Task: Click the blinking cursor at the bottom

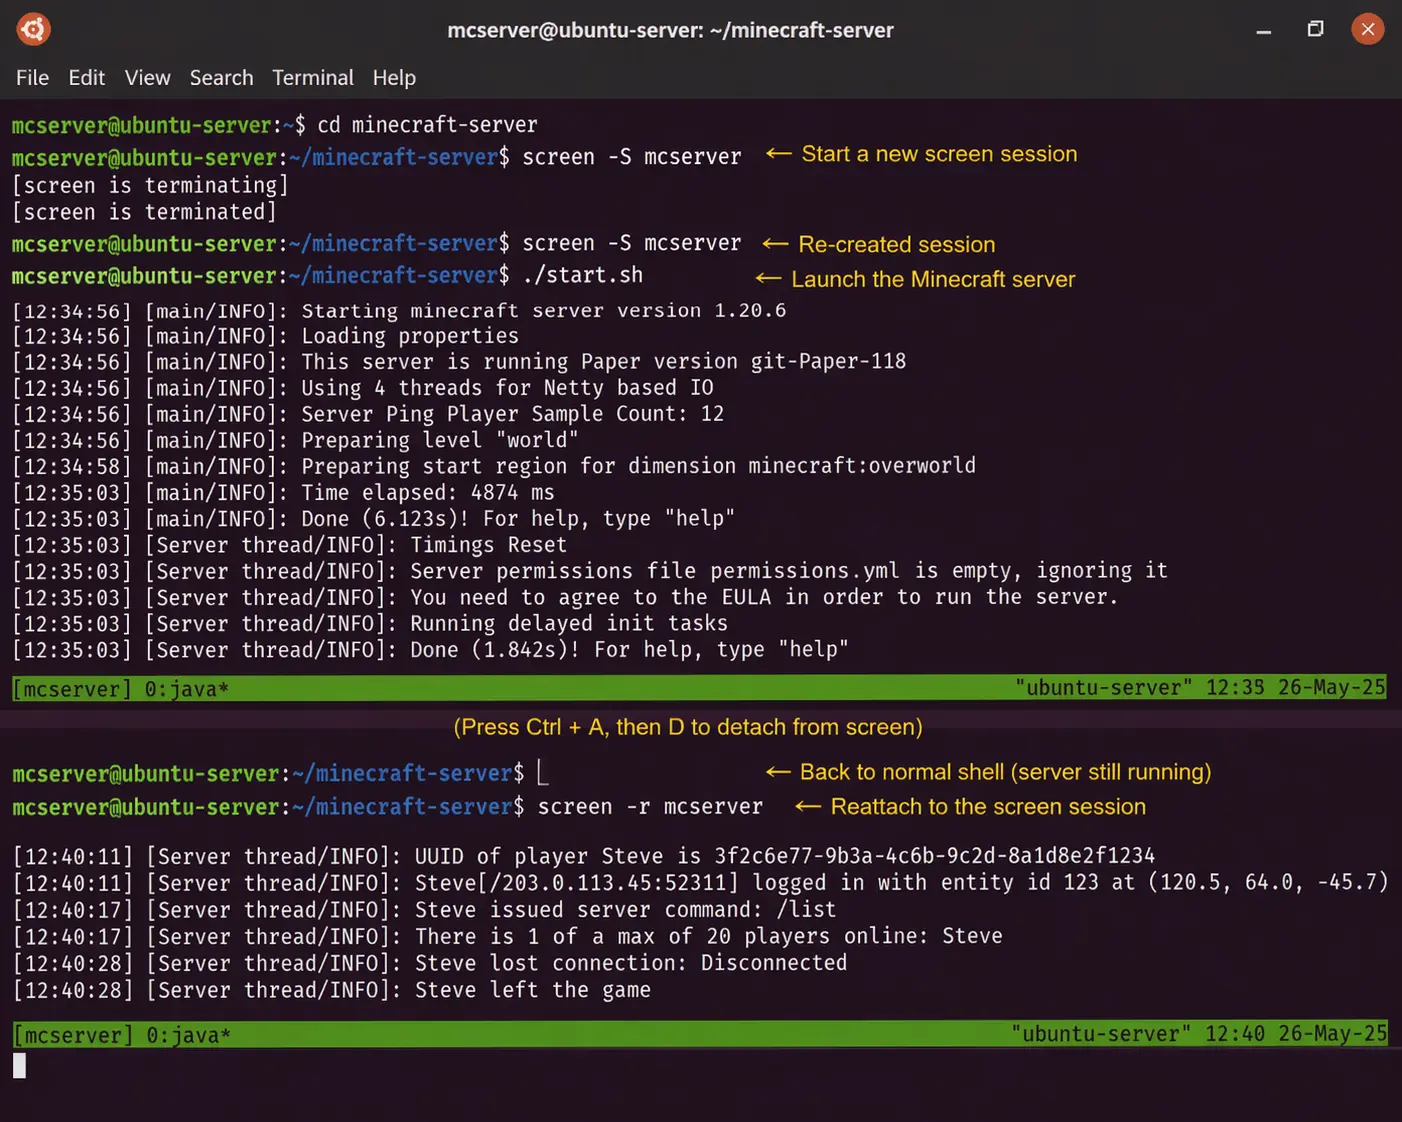Action: point(18,1065)
